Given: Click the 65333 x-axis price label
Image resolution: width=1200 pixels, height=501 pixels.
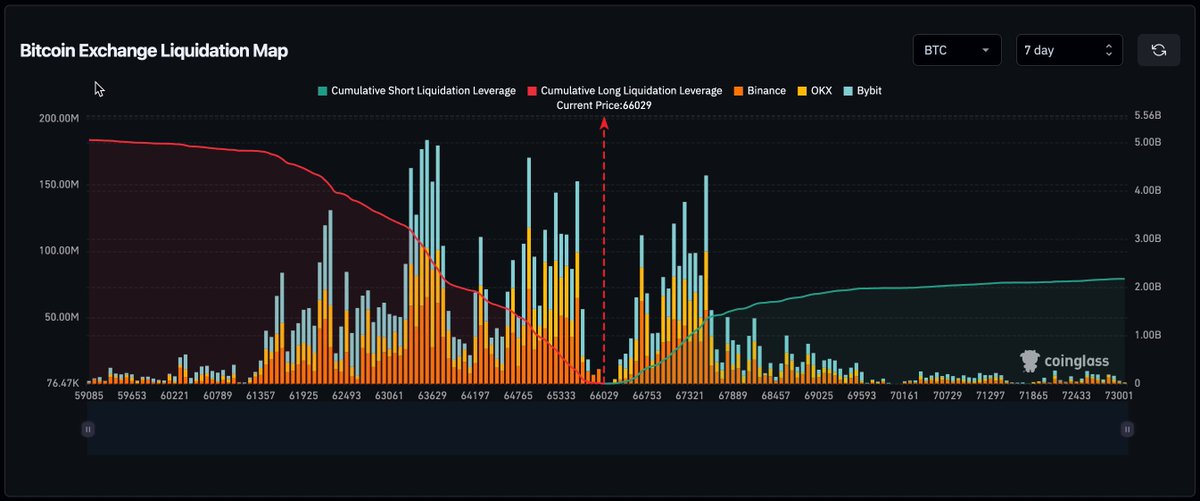Looking at the screenshot, I should (x=560, y=397).
